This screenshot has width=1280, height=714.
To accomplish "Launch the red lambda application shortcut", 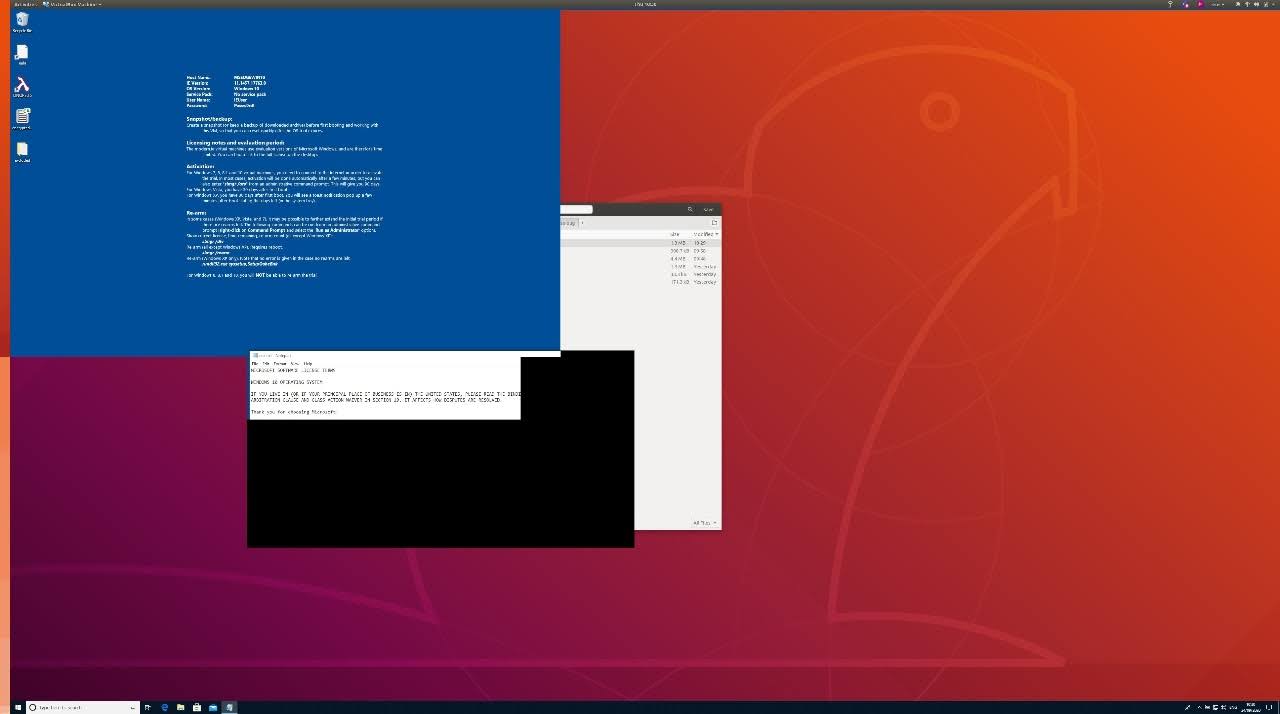I will (22, 88).
